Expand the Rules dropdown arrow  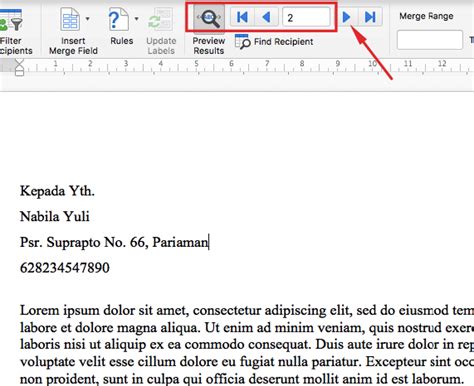click(x=137, y=19)
